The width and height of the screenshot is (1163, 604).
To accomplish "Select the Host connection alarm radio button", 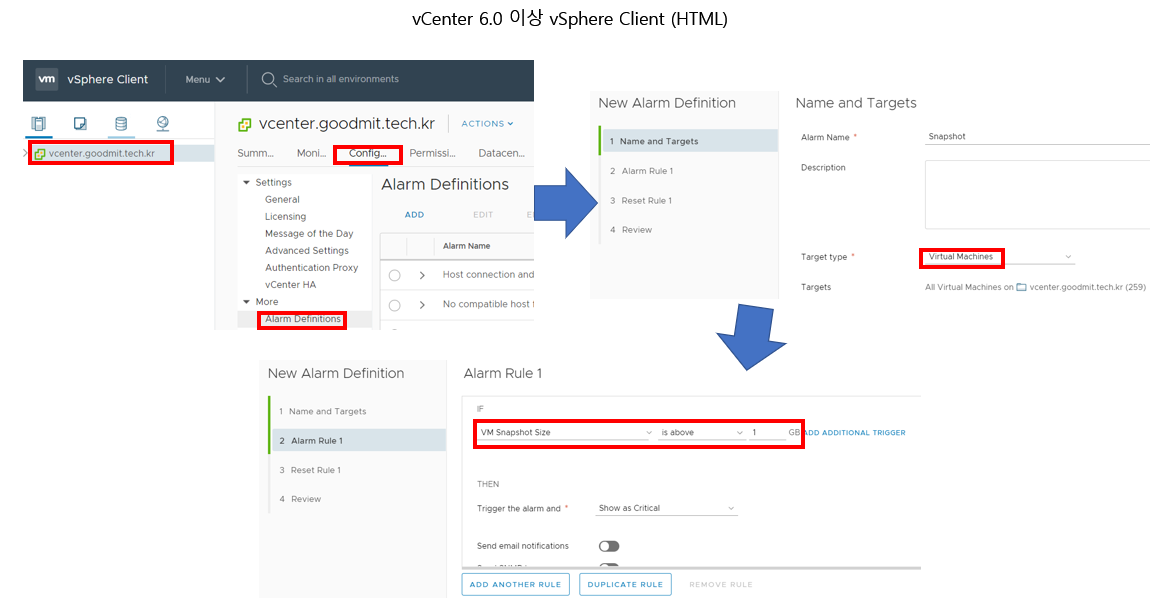I will point(395,275).
